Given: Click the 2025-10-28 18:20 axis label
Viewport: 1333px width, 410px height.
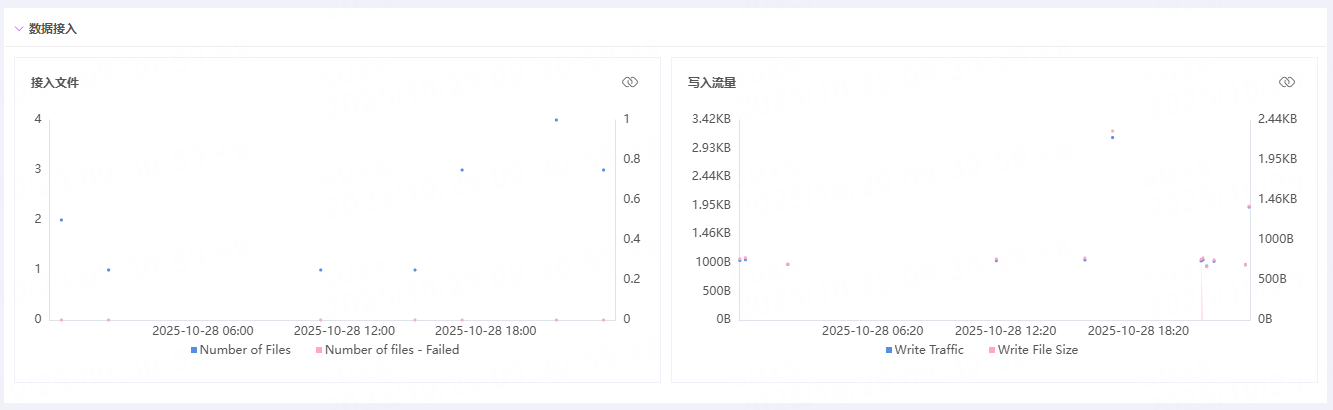Looking at the screenshot, I should 1137,330.
